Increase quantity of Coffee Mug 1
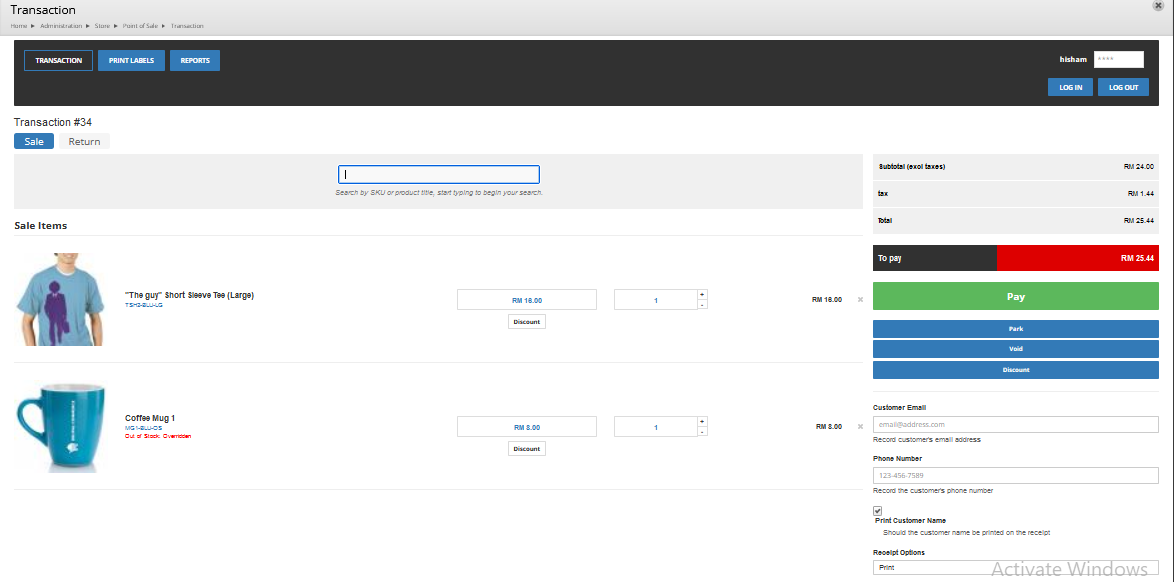The image size is (1174, 582). (702, 422)
